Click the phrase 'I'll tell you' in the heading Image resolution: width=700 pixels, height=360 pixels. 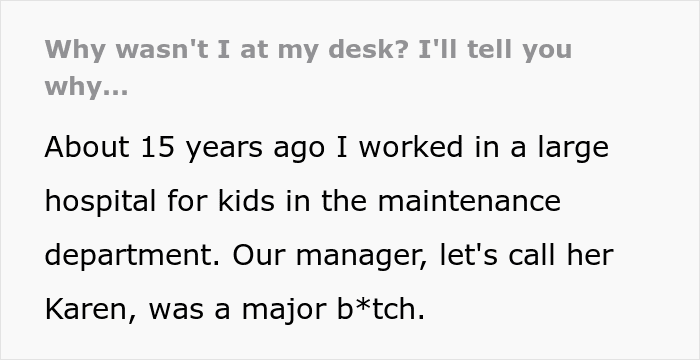(x=495, y=50)
